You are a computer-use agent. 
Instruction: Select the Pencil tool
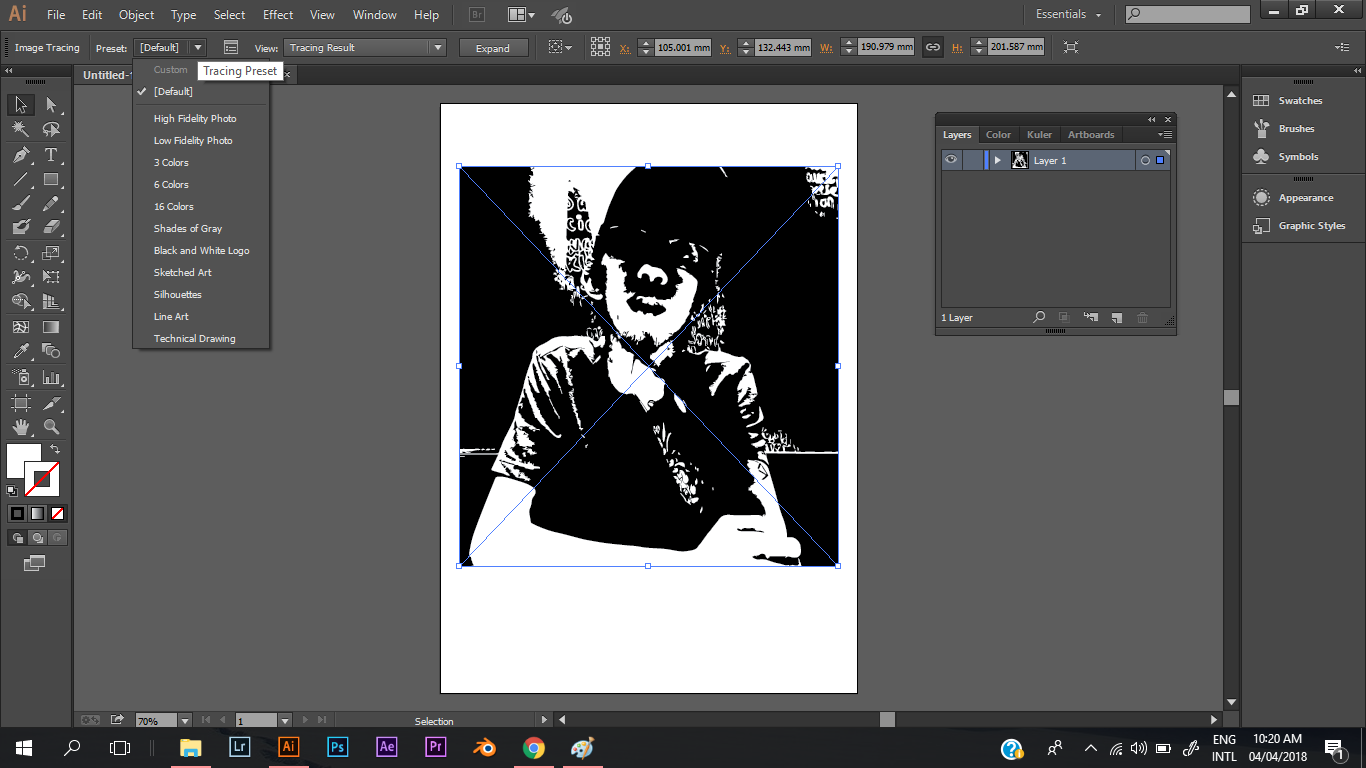click(x=51, y=204)
